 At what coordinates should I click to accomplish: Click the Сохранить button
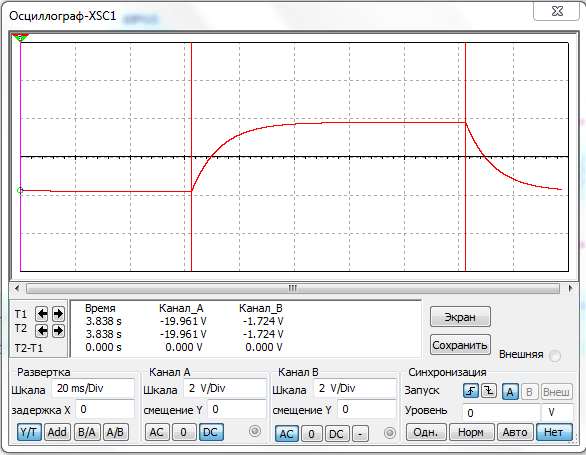(460, 345)
